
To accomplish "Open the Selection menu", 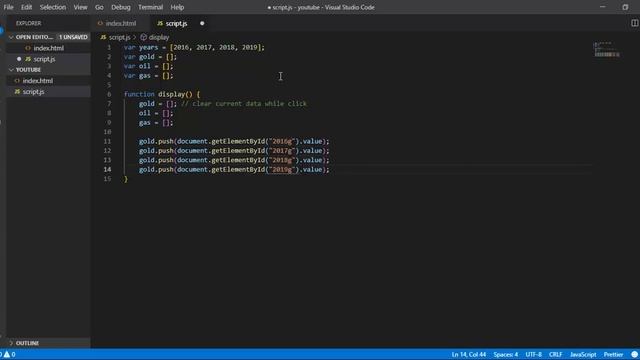I will (x=53, y=7).
